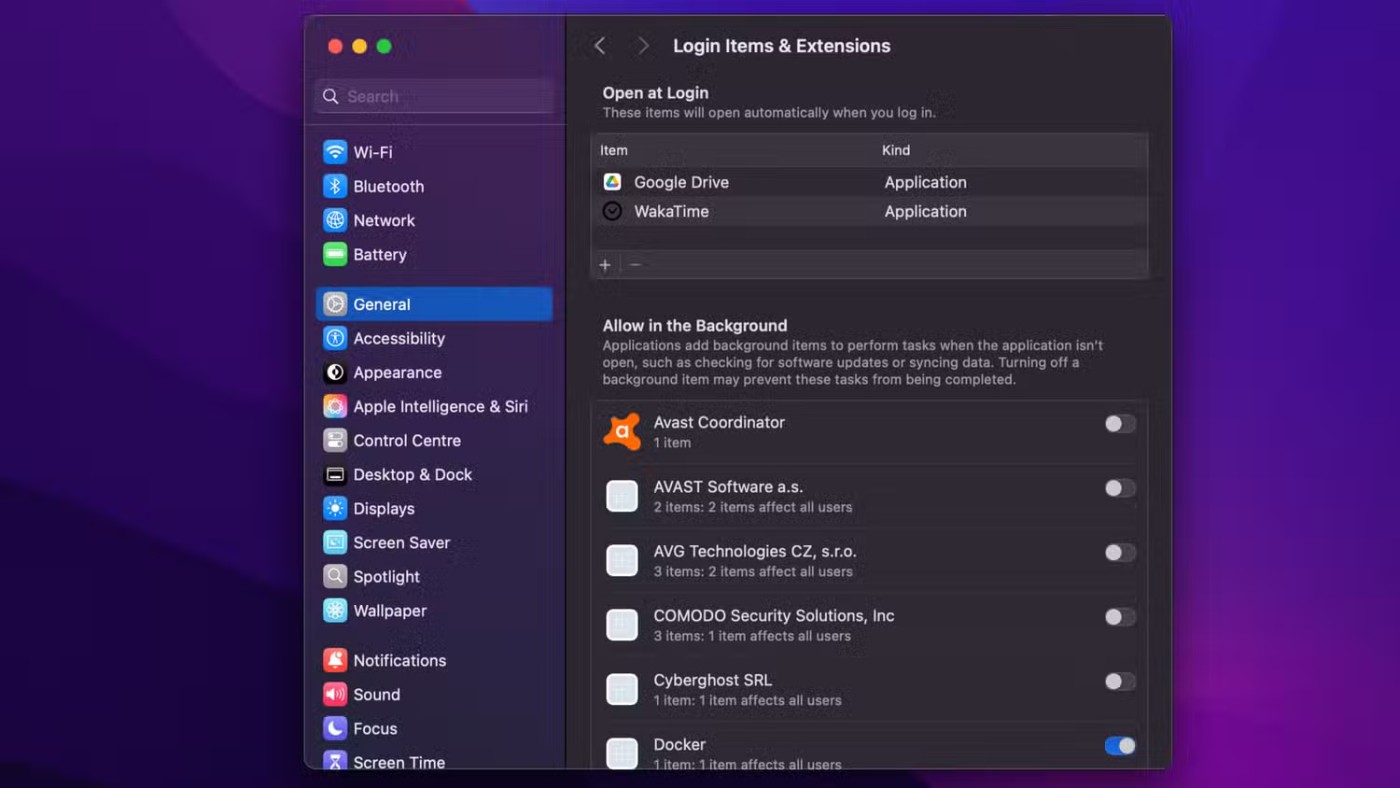Toggle COMODO Security Solutions background switch

1119,617
